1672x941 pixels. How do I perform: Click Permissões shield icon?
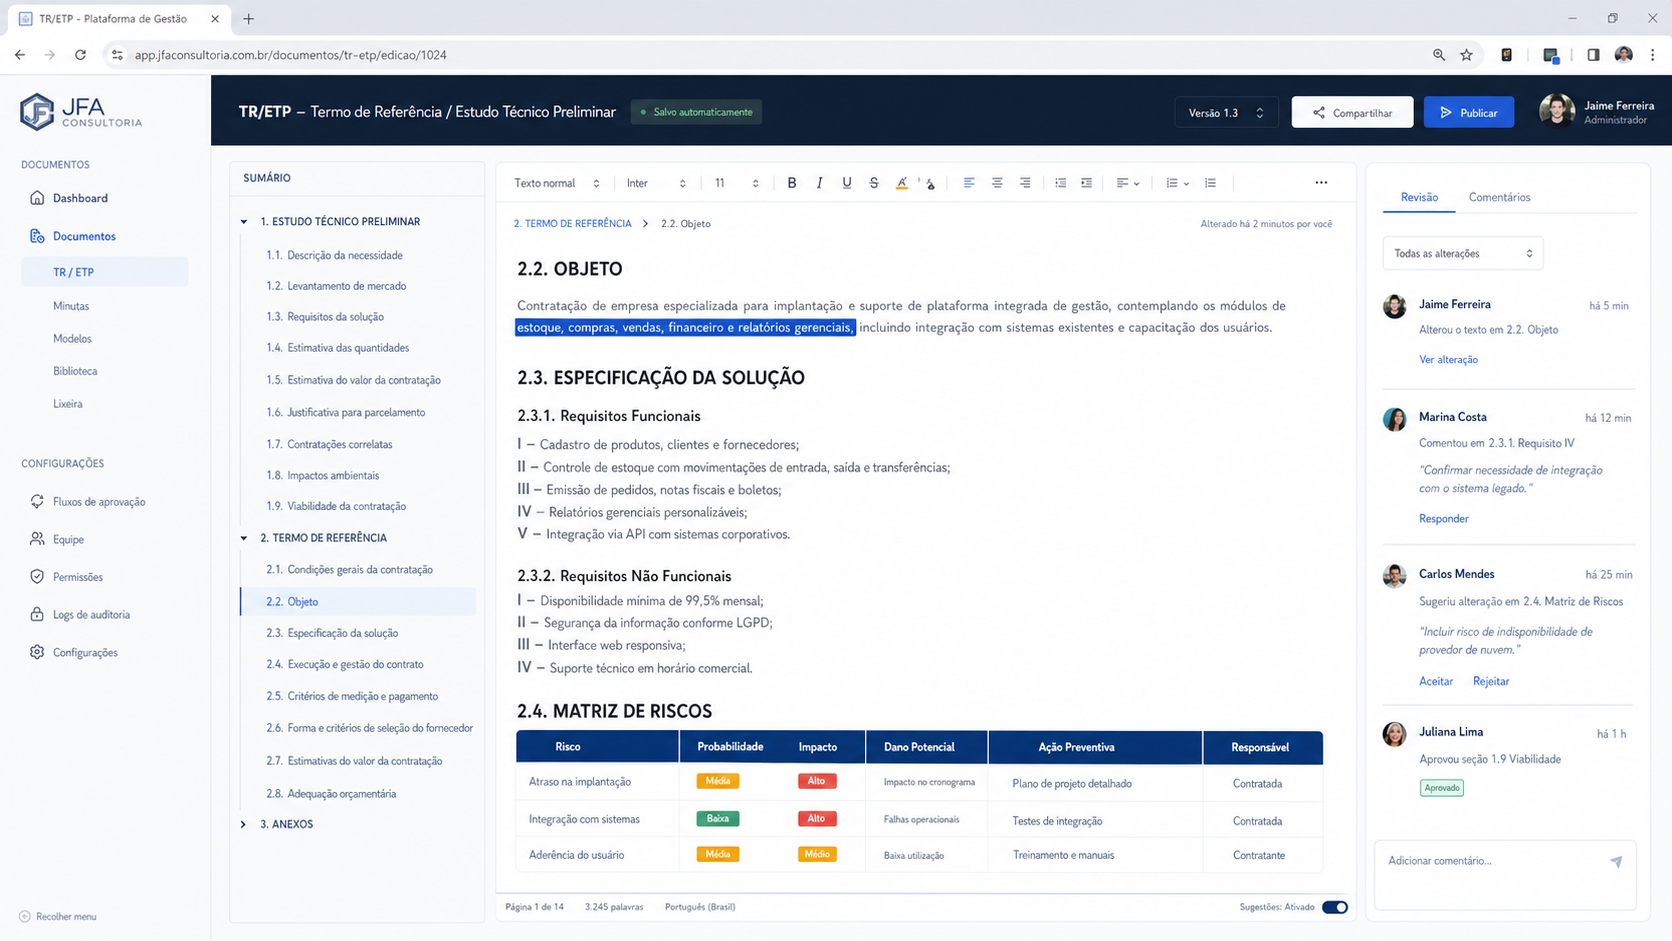click(37, 577)
